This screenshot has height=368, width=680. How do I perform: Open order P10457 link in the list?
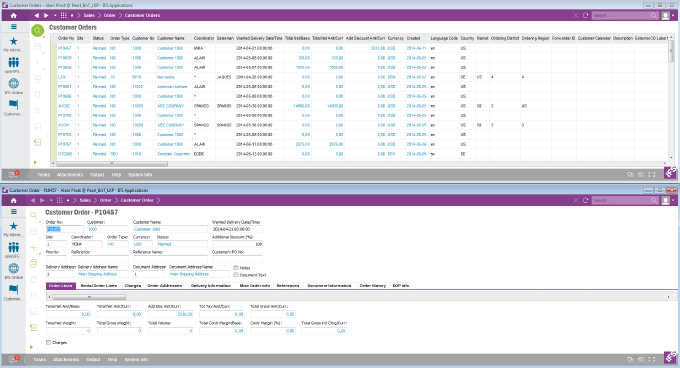pyautogui.click(x=65, y=48)
